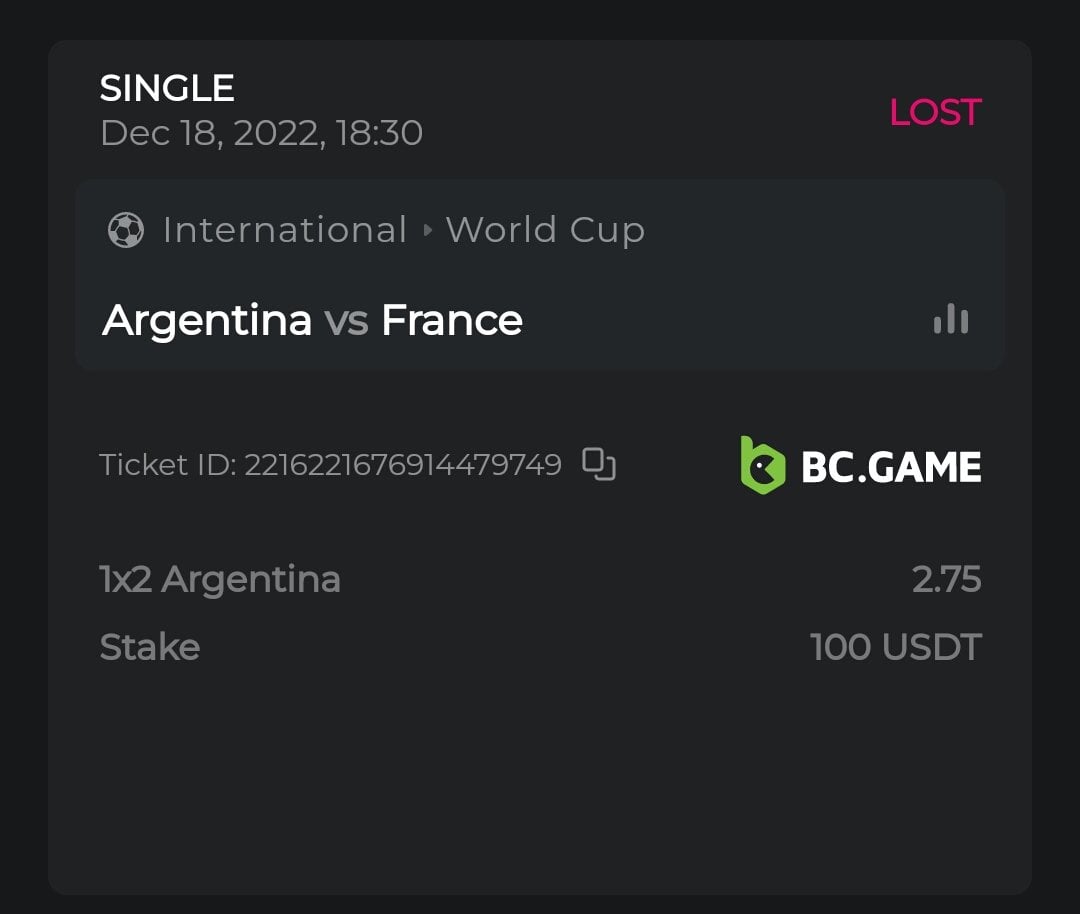Click the green BC.GAME logo icon
The width and height of the screenshot is (1080, 914).
point(762,465)
